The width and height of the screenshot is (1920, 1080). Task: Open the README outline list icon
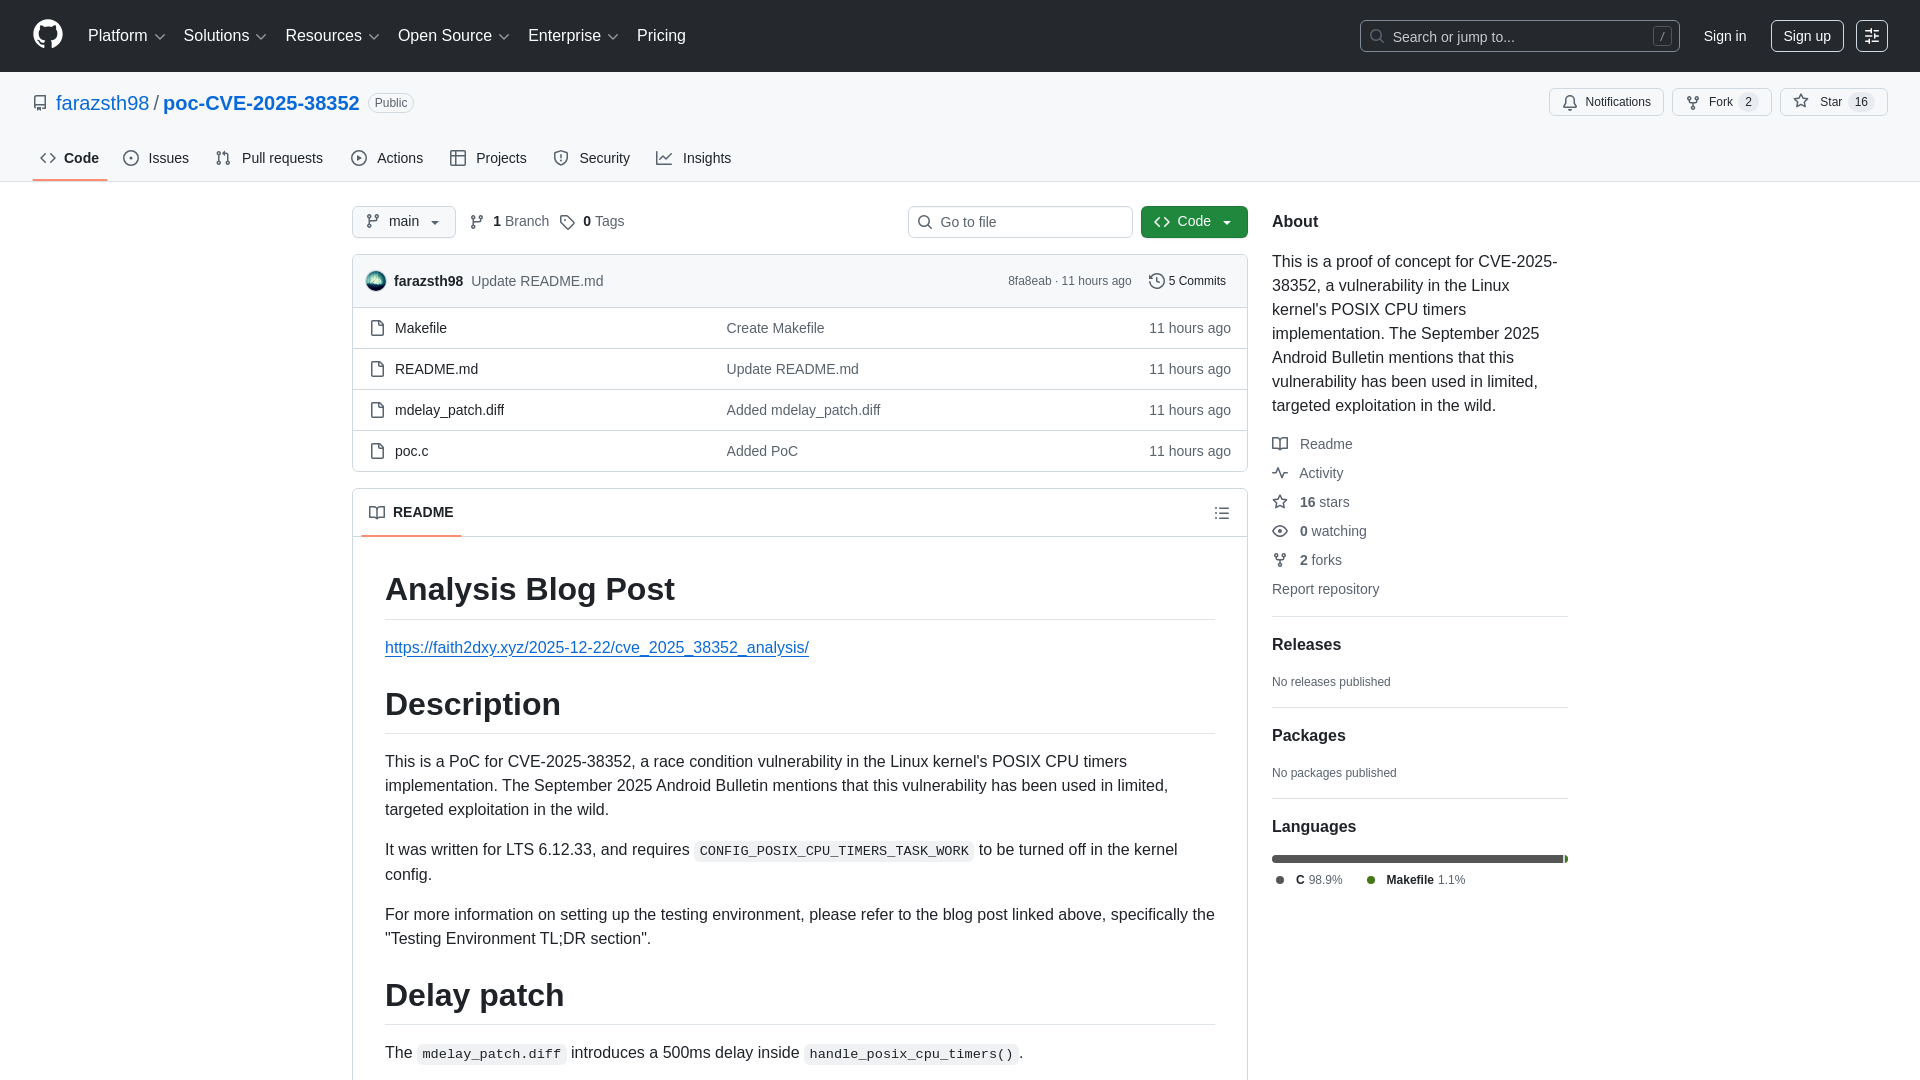1222,513
